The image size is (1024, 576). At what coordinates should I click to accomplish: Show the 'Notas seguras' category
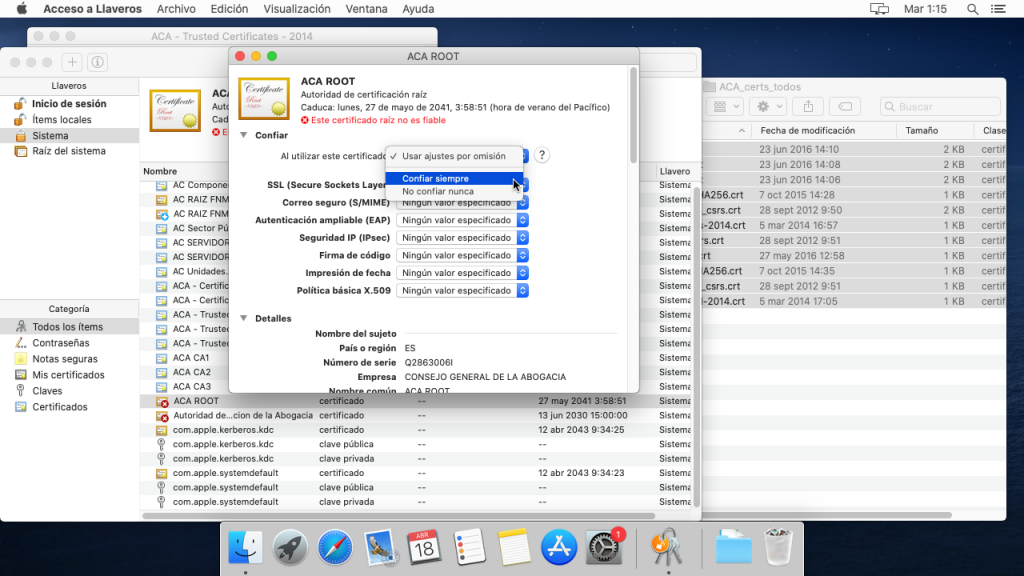pos(69,359)
